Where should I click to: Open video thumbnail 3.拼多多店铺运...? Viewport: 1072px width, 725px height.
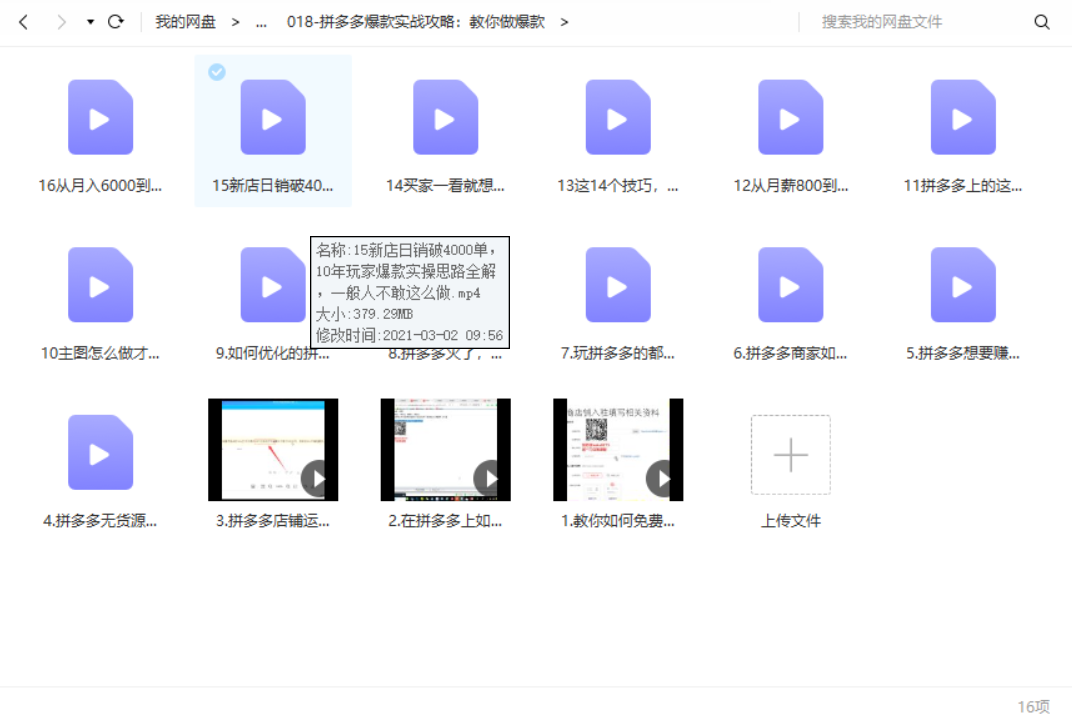coord(273,449)
